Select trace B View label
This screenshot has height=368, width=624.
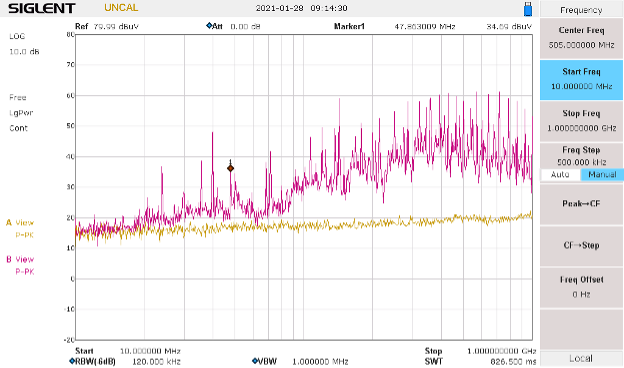tap(20, 259)
